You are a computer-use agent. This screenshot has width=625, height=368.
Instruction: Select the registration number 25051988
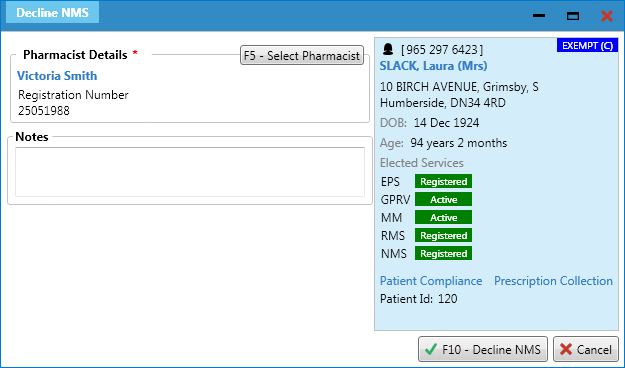pos(44,110)
